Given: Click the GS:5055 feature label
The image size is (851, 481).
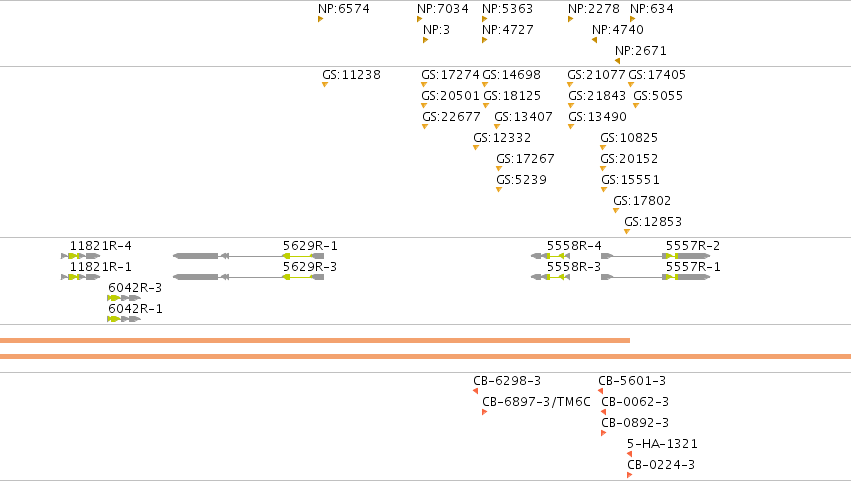Looking at the screenshot, I should click(658, 96).
